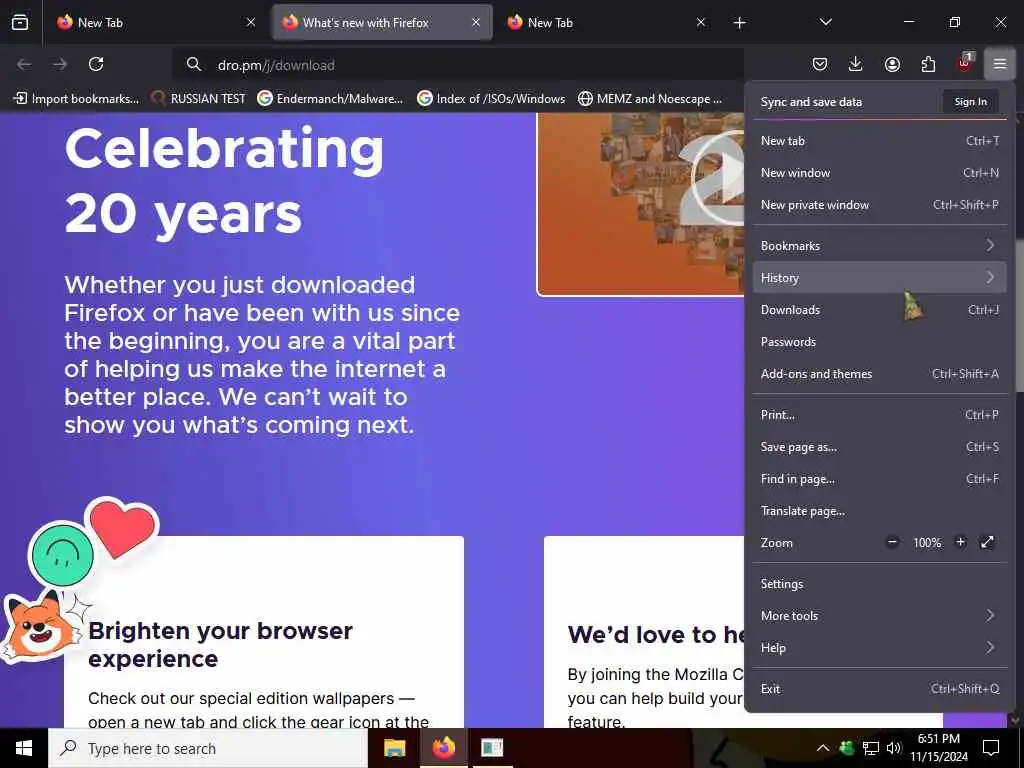Open the volume speaker tray icon
The width and height of the screenshot is (1024, 768).
pyautogui.click(x=894, y=748)
